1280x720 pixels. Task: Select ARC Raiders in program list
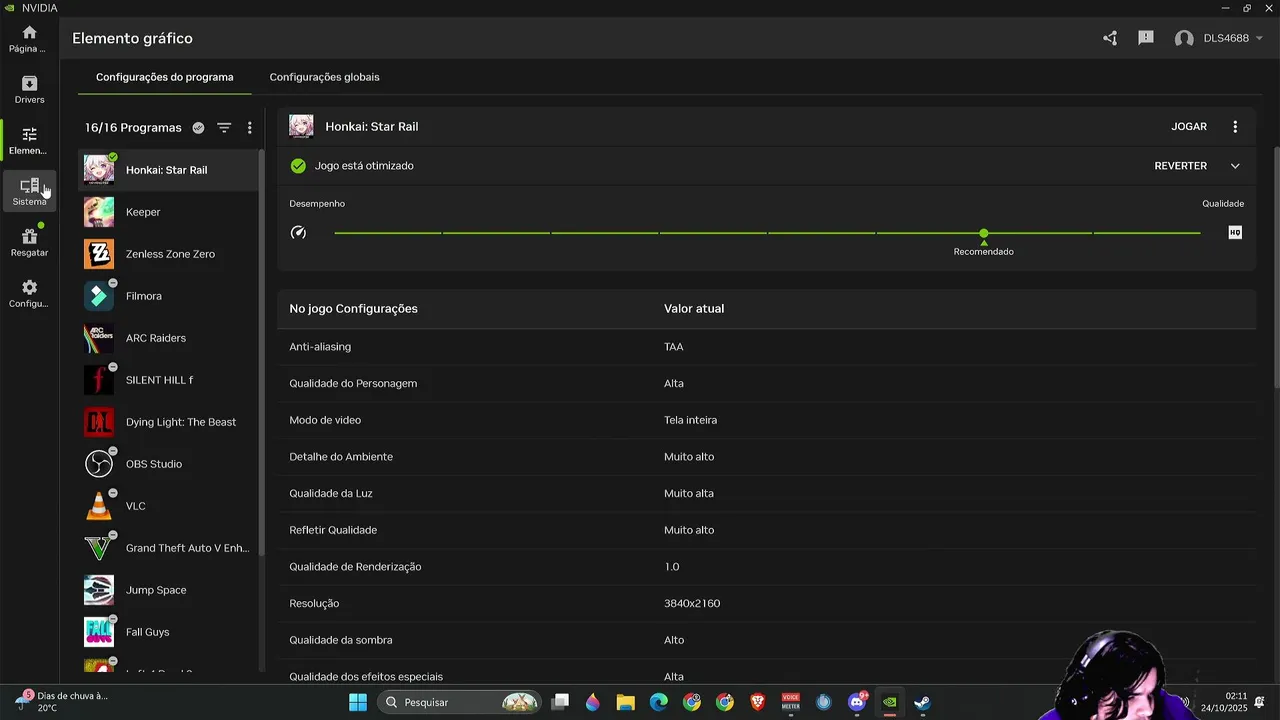pos(169,338)
